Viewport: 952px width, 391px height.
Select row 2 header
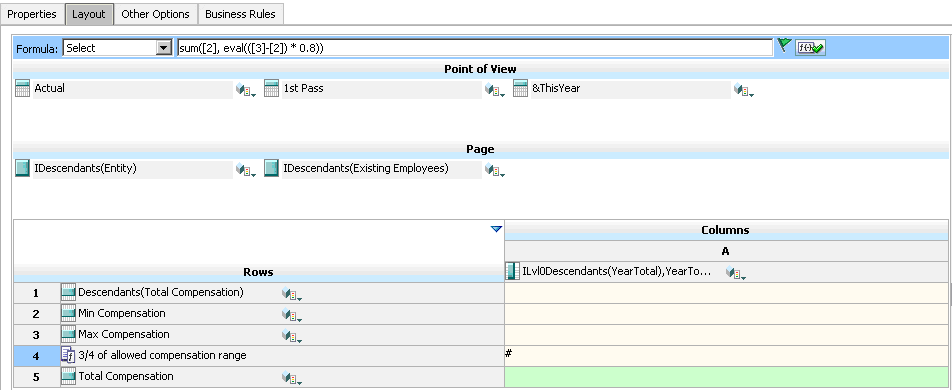click(x=36, y=314)
